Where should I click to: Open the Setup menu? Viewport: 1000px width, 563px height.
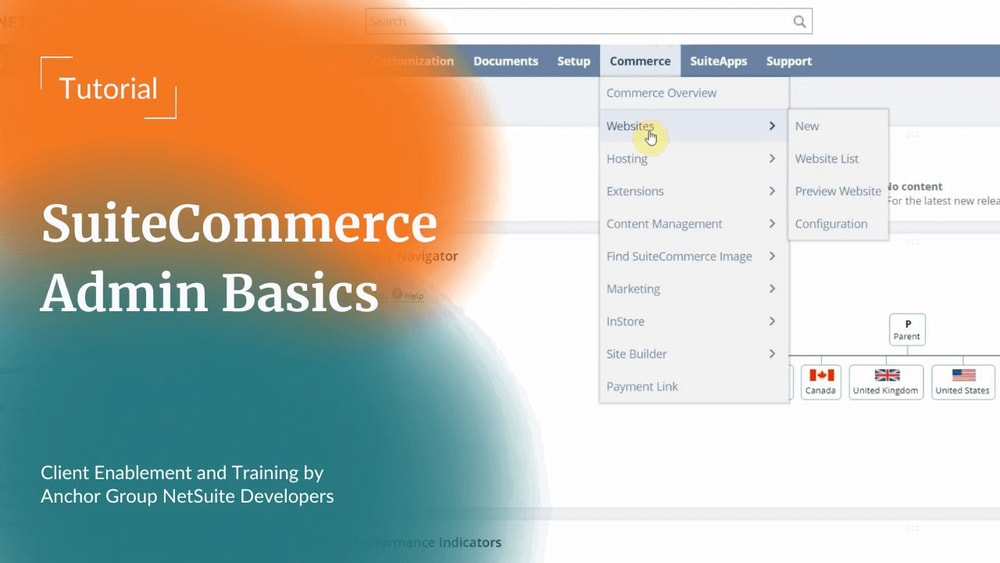573,61
